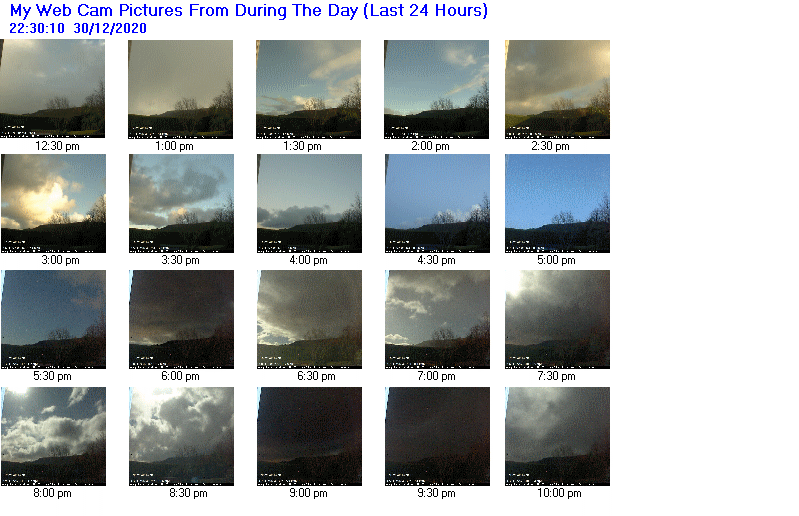Image resolution: width=799 pixels, height=516 pixels.
Task: Select the 4:30 pm webcam thumbnail
Action: tap(437, 203)
